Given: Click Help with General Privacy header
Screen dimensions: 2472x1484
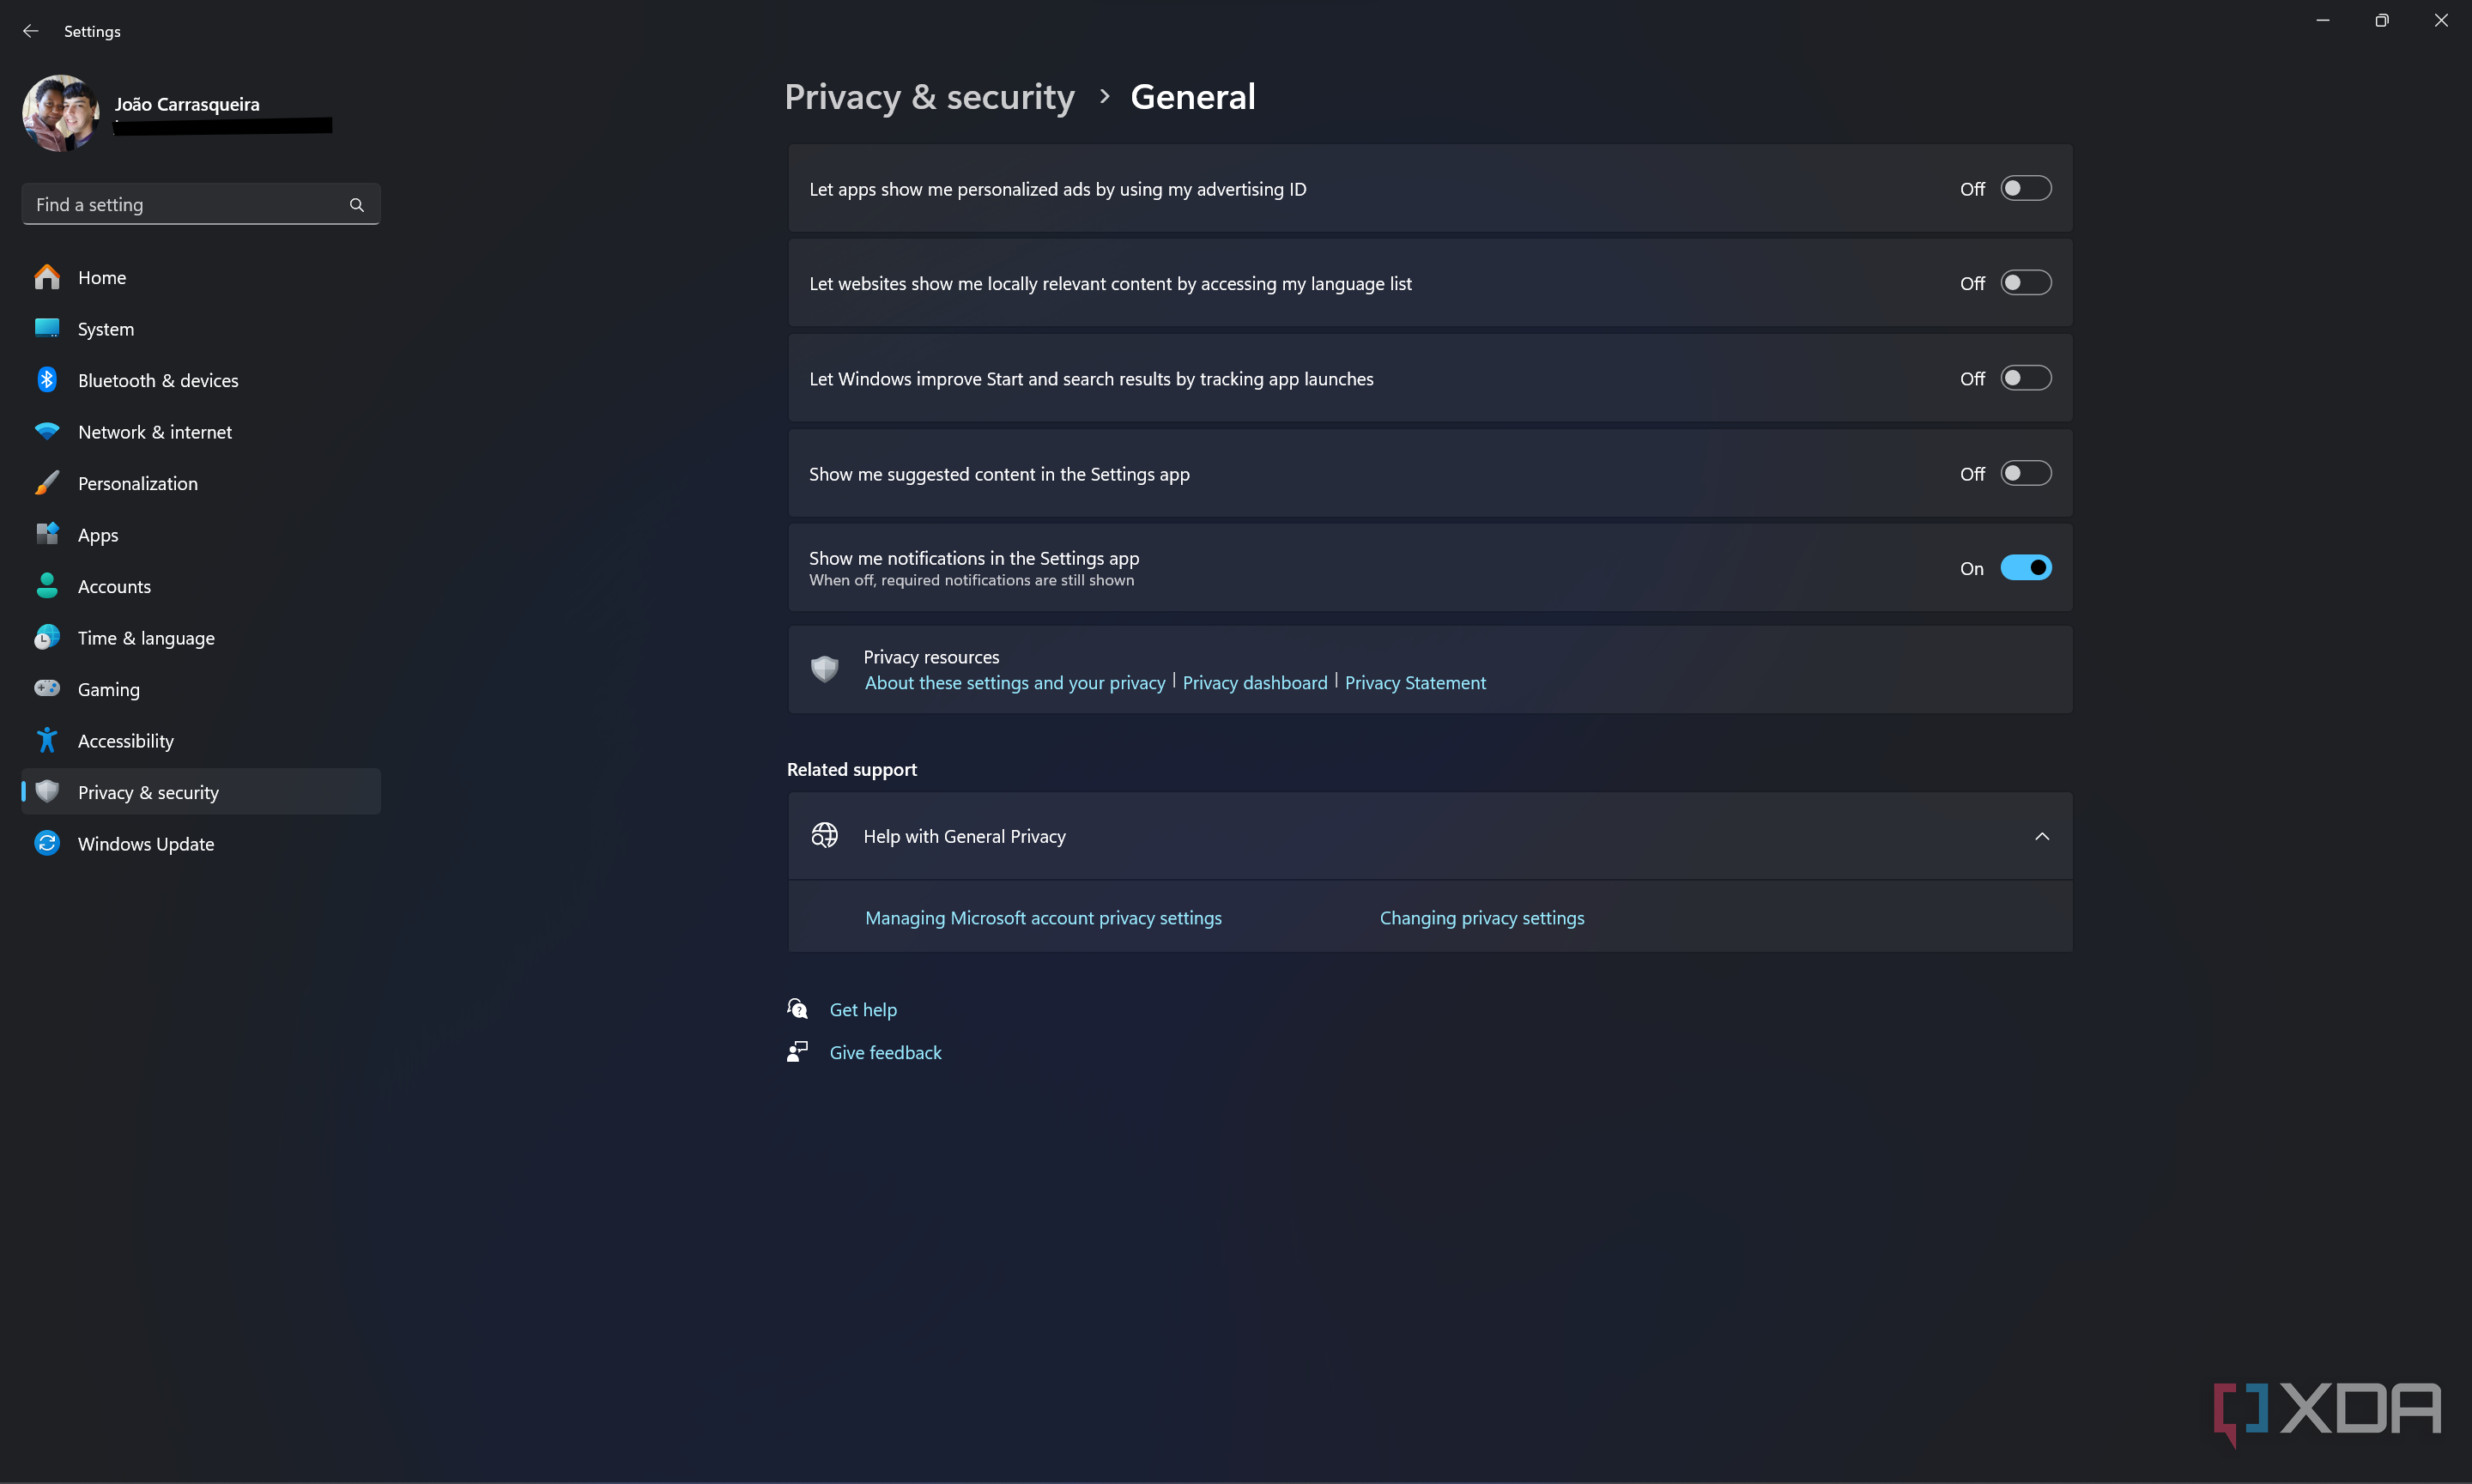Looking at the screenshot, I should point(1430,836).
